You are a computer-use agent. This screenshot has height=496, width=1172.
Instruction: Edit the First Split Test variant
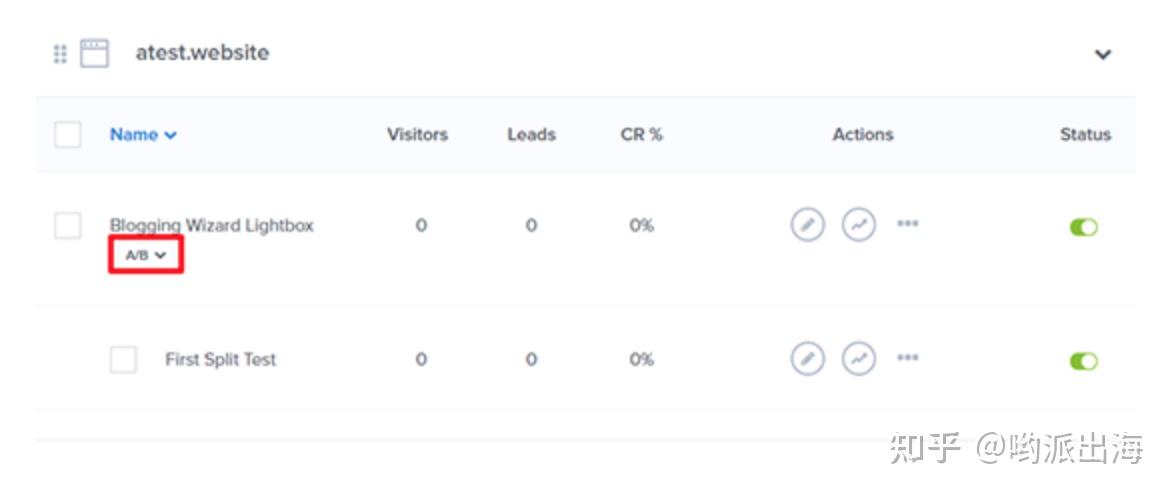pos(808,358)
